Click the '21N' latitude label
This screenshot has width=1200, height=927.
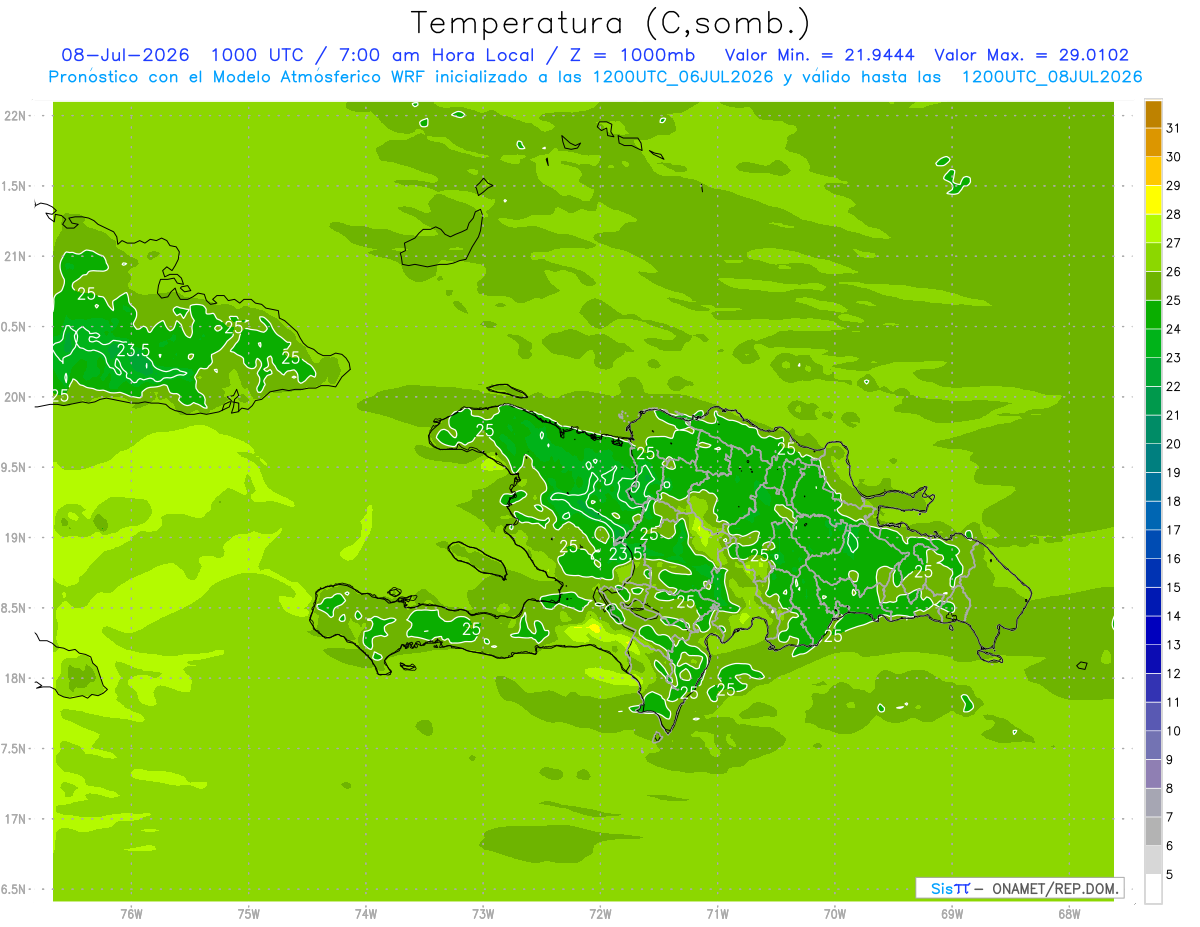[x=16, y=256]
